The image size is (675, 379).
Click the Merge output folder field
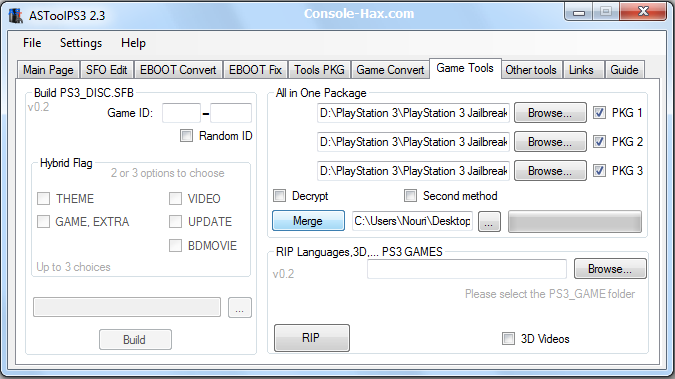(x=412, y=221)
